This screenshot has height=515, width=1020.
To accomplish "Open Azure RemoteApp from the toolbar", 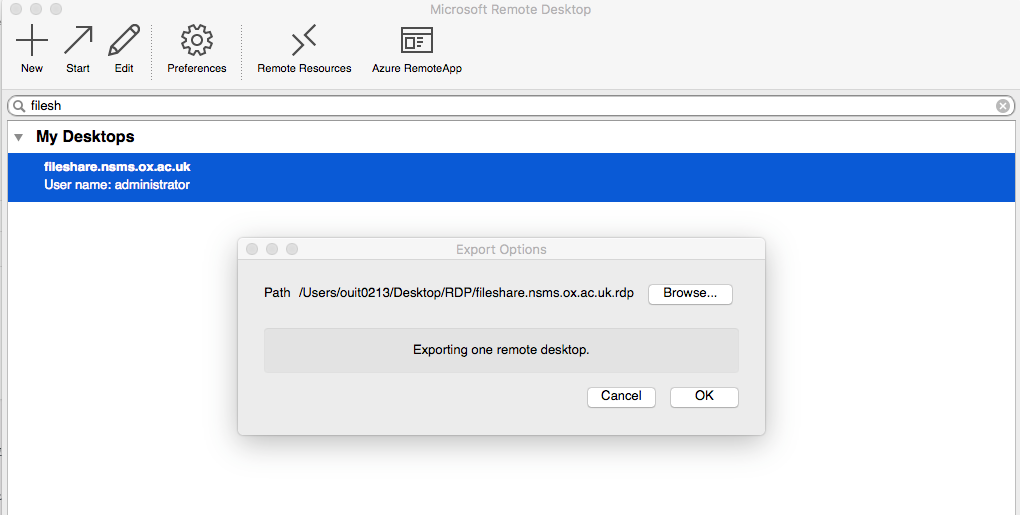I will click(416, 41).
